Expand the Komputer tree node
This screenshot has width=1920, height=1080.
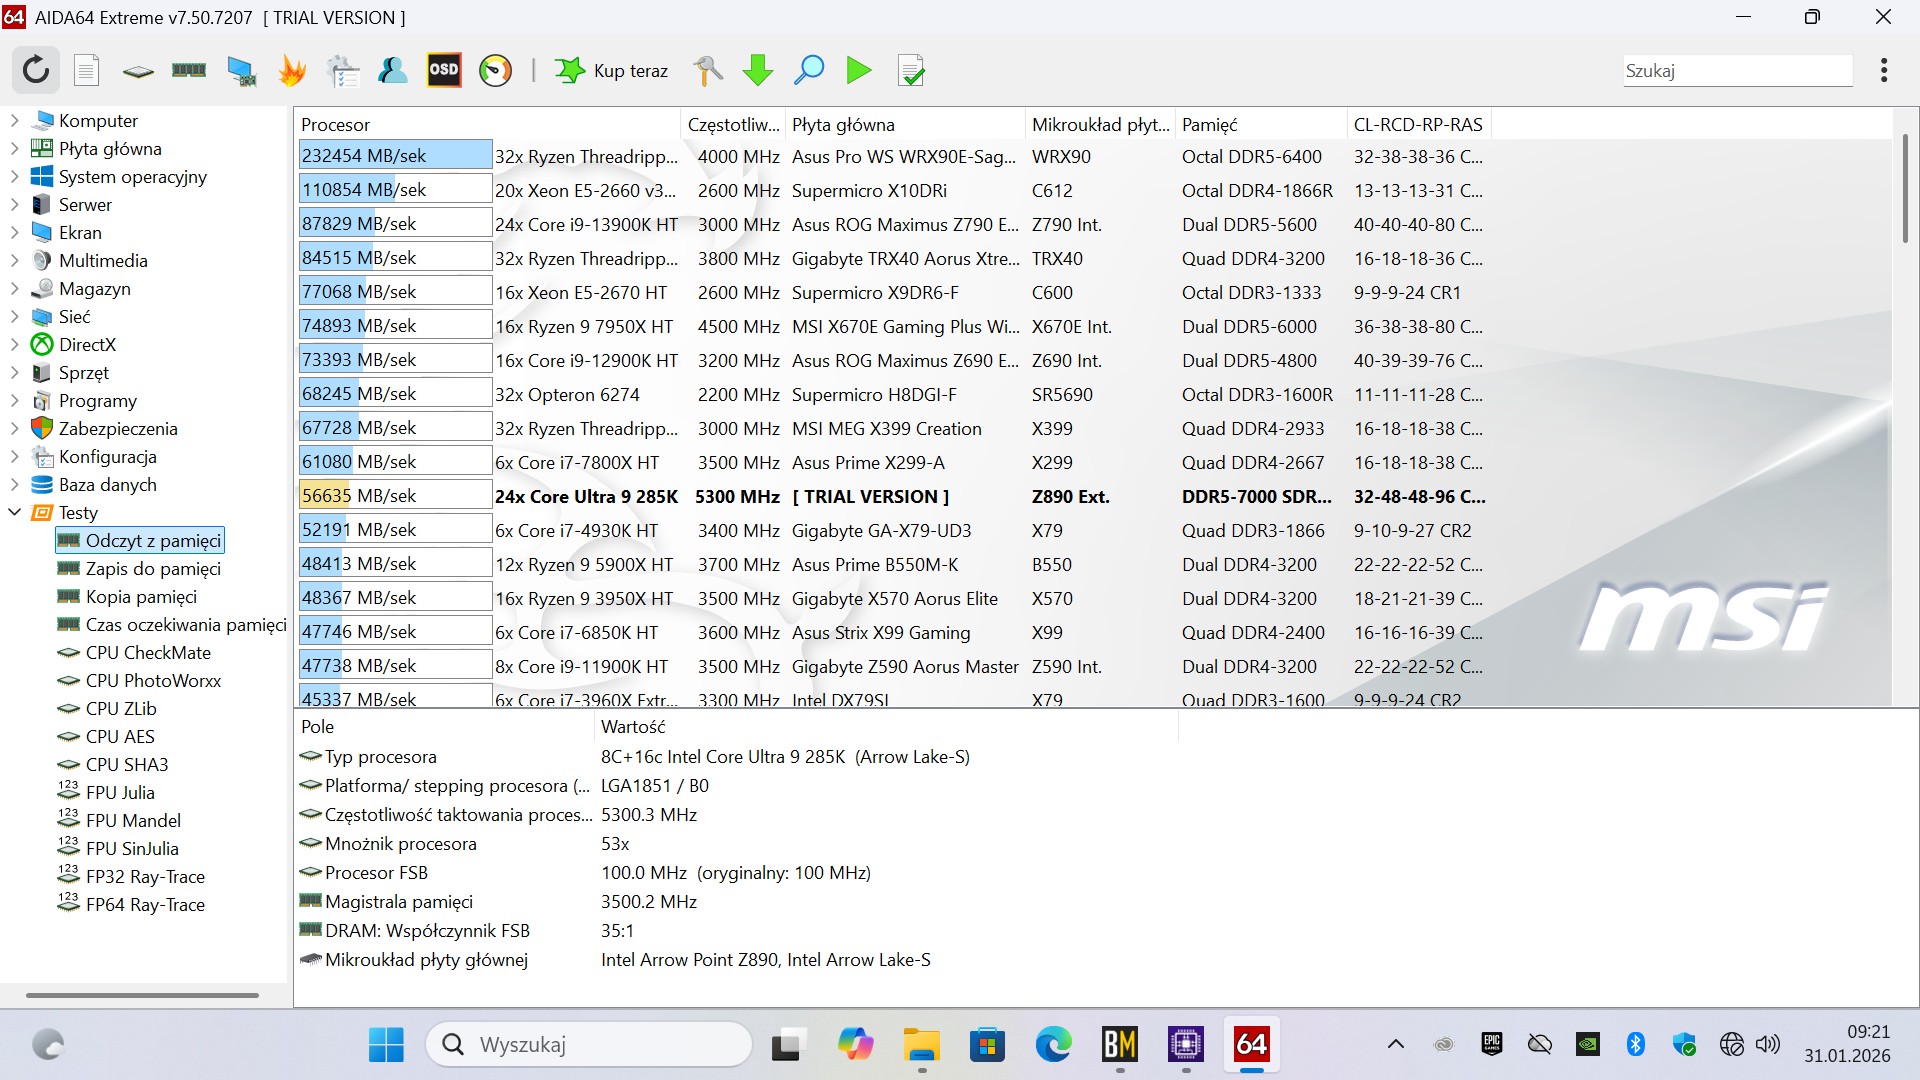click(x=14, y=120)
